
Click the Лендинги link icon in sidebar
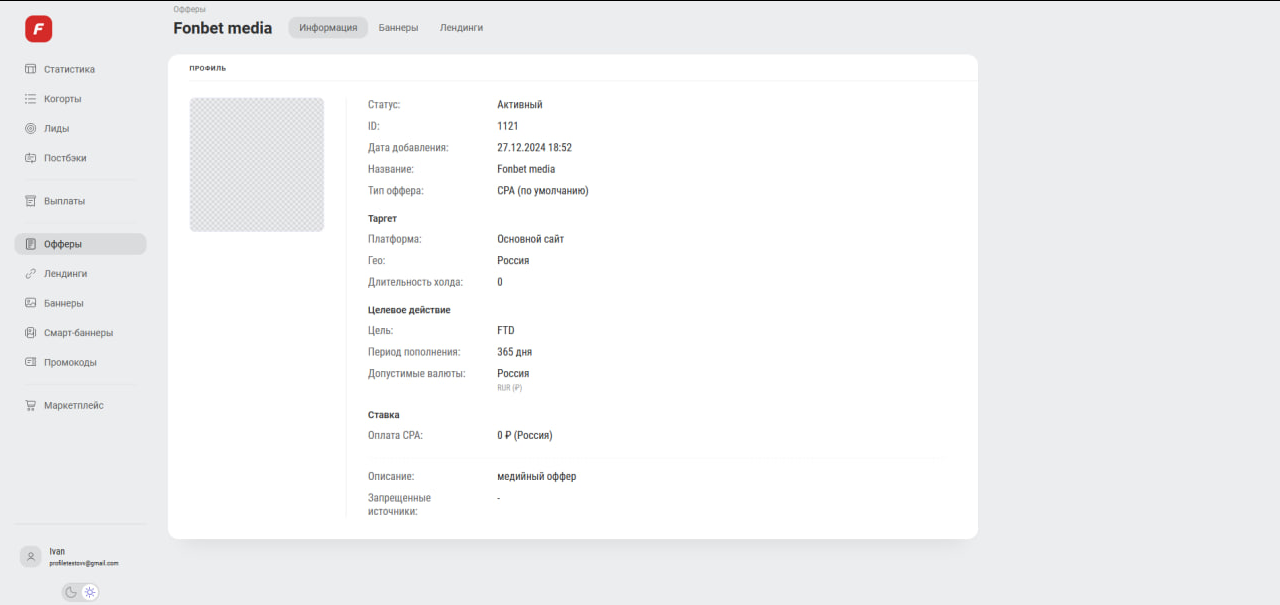(31, 273)
